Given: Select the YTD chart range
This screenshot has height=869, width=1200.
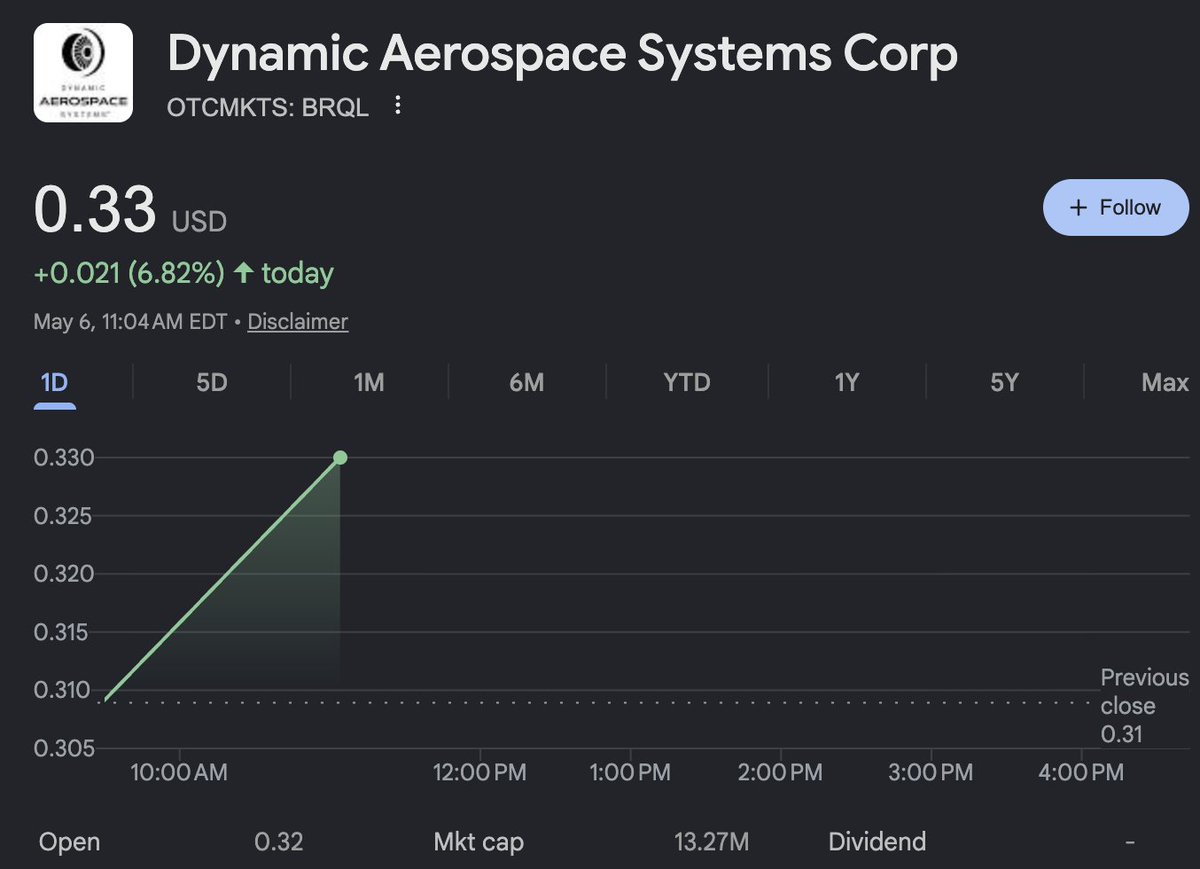Looking at the screenshot, I should click(x=687, y=383).
